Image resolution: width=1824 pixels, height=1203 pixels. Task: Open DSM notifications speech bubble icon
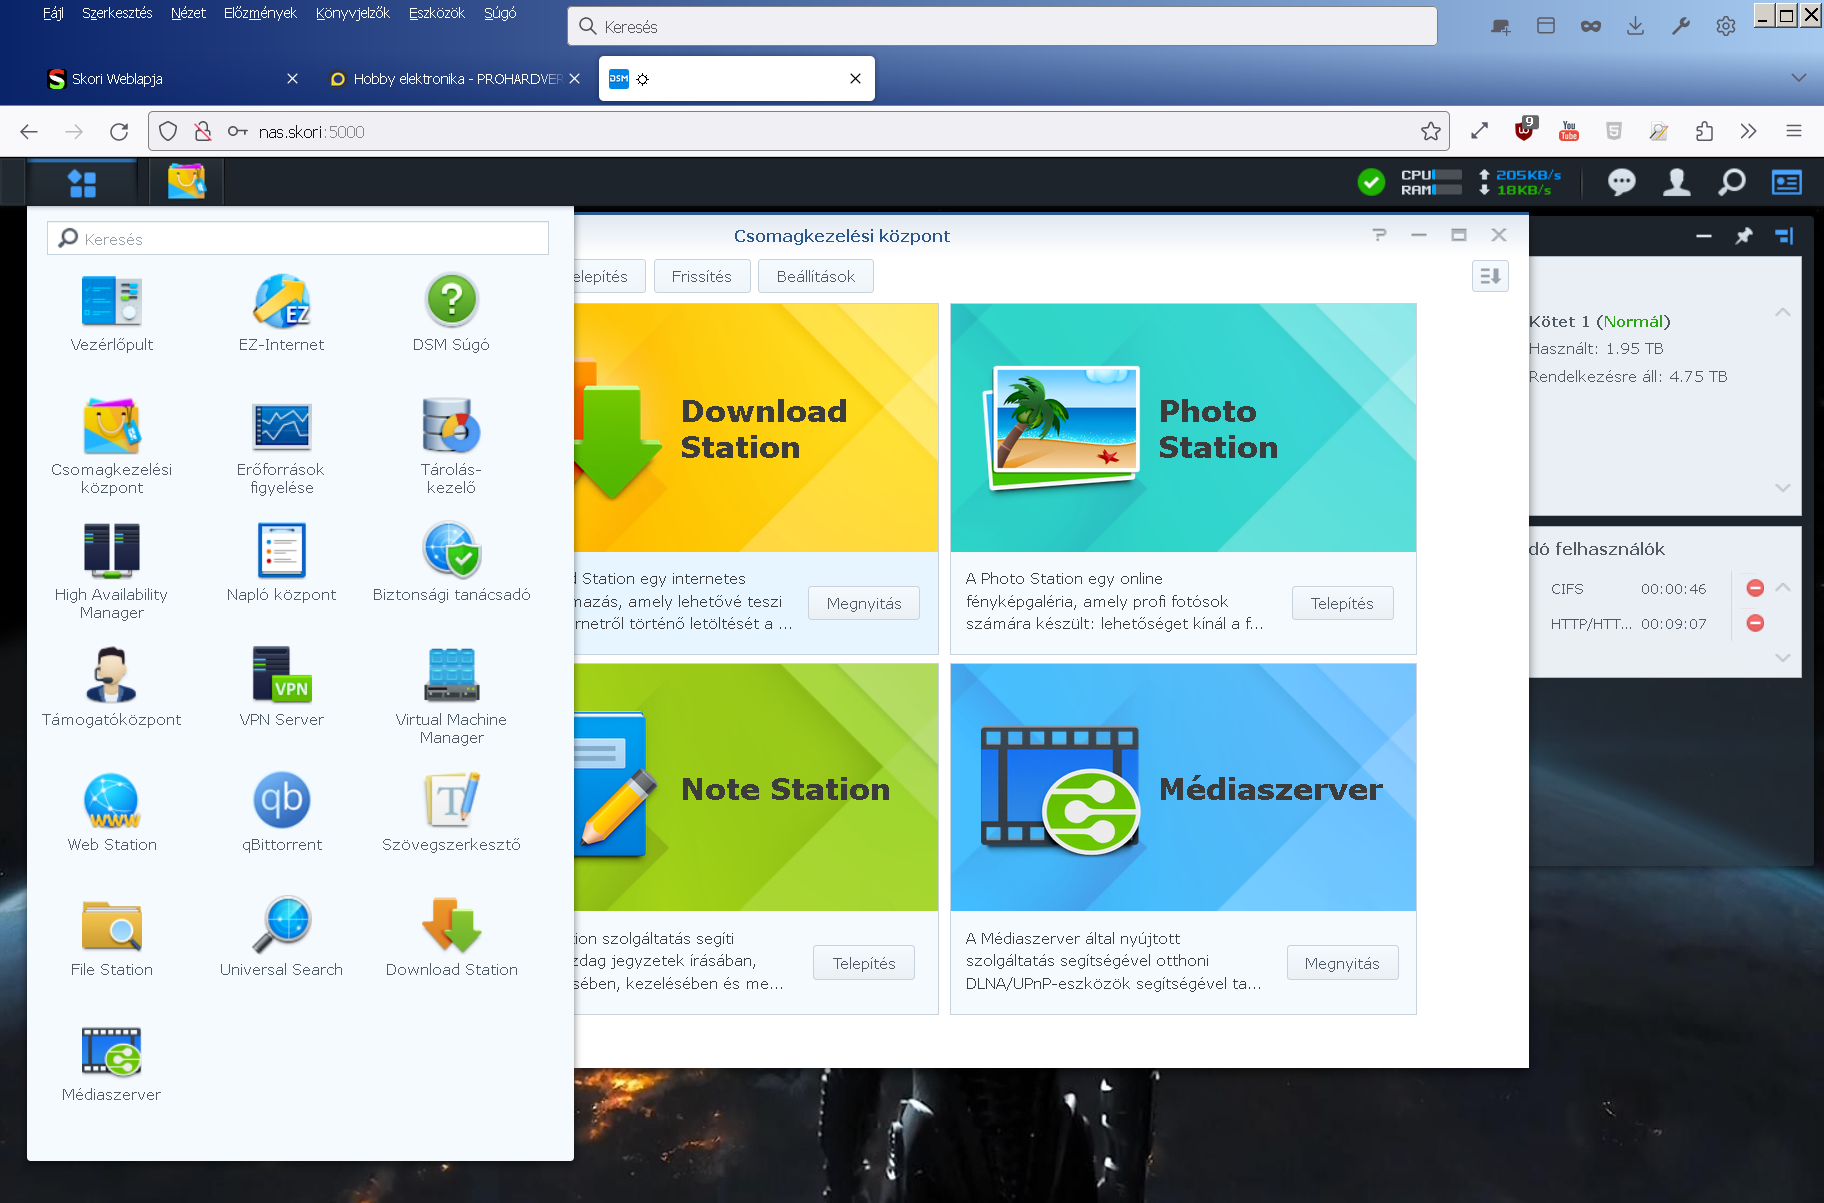1621,182
